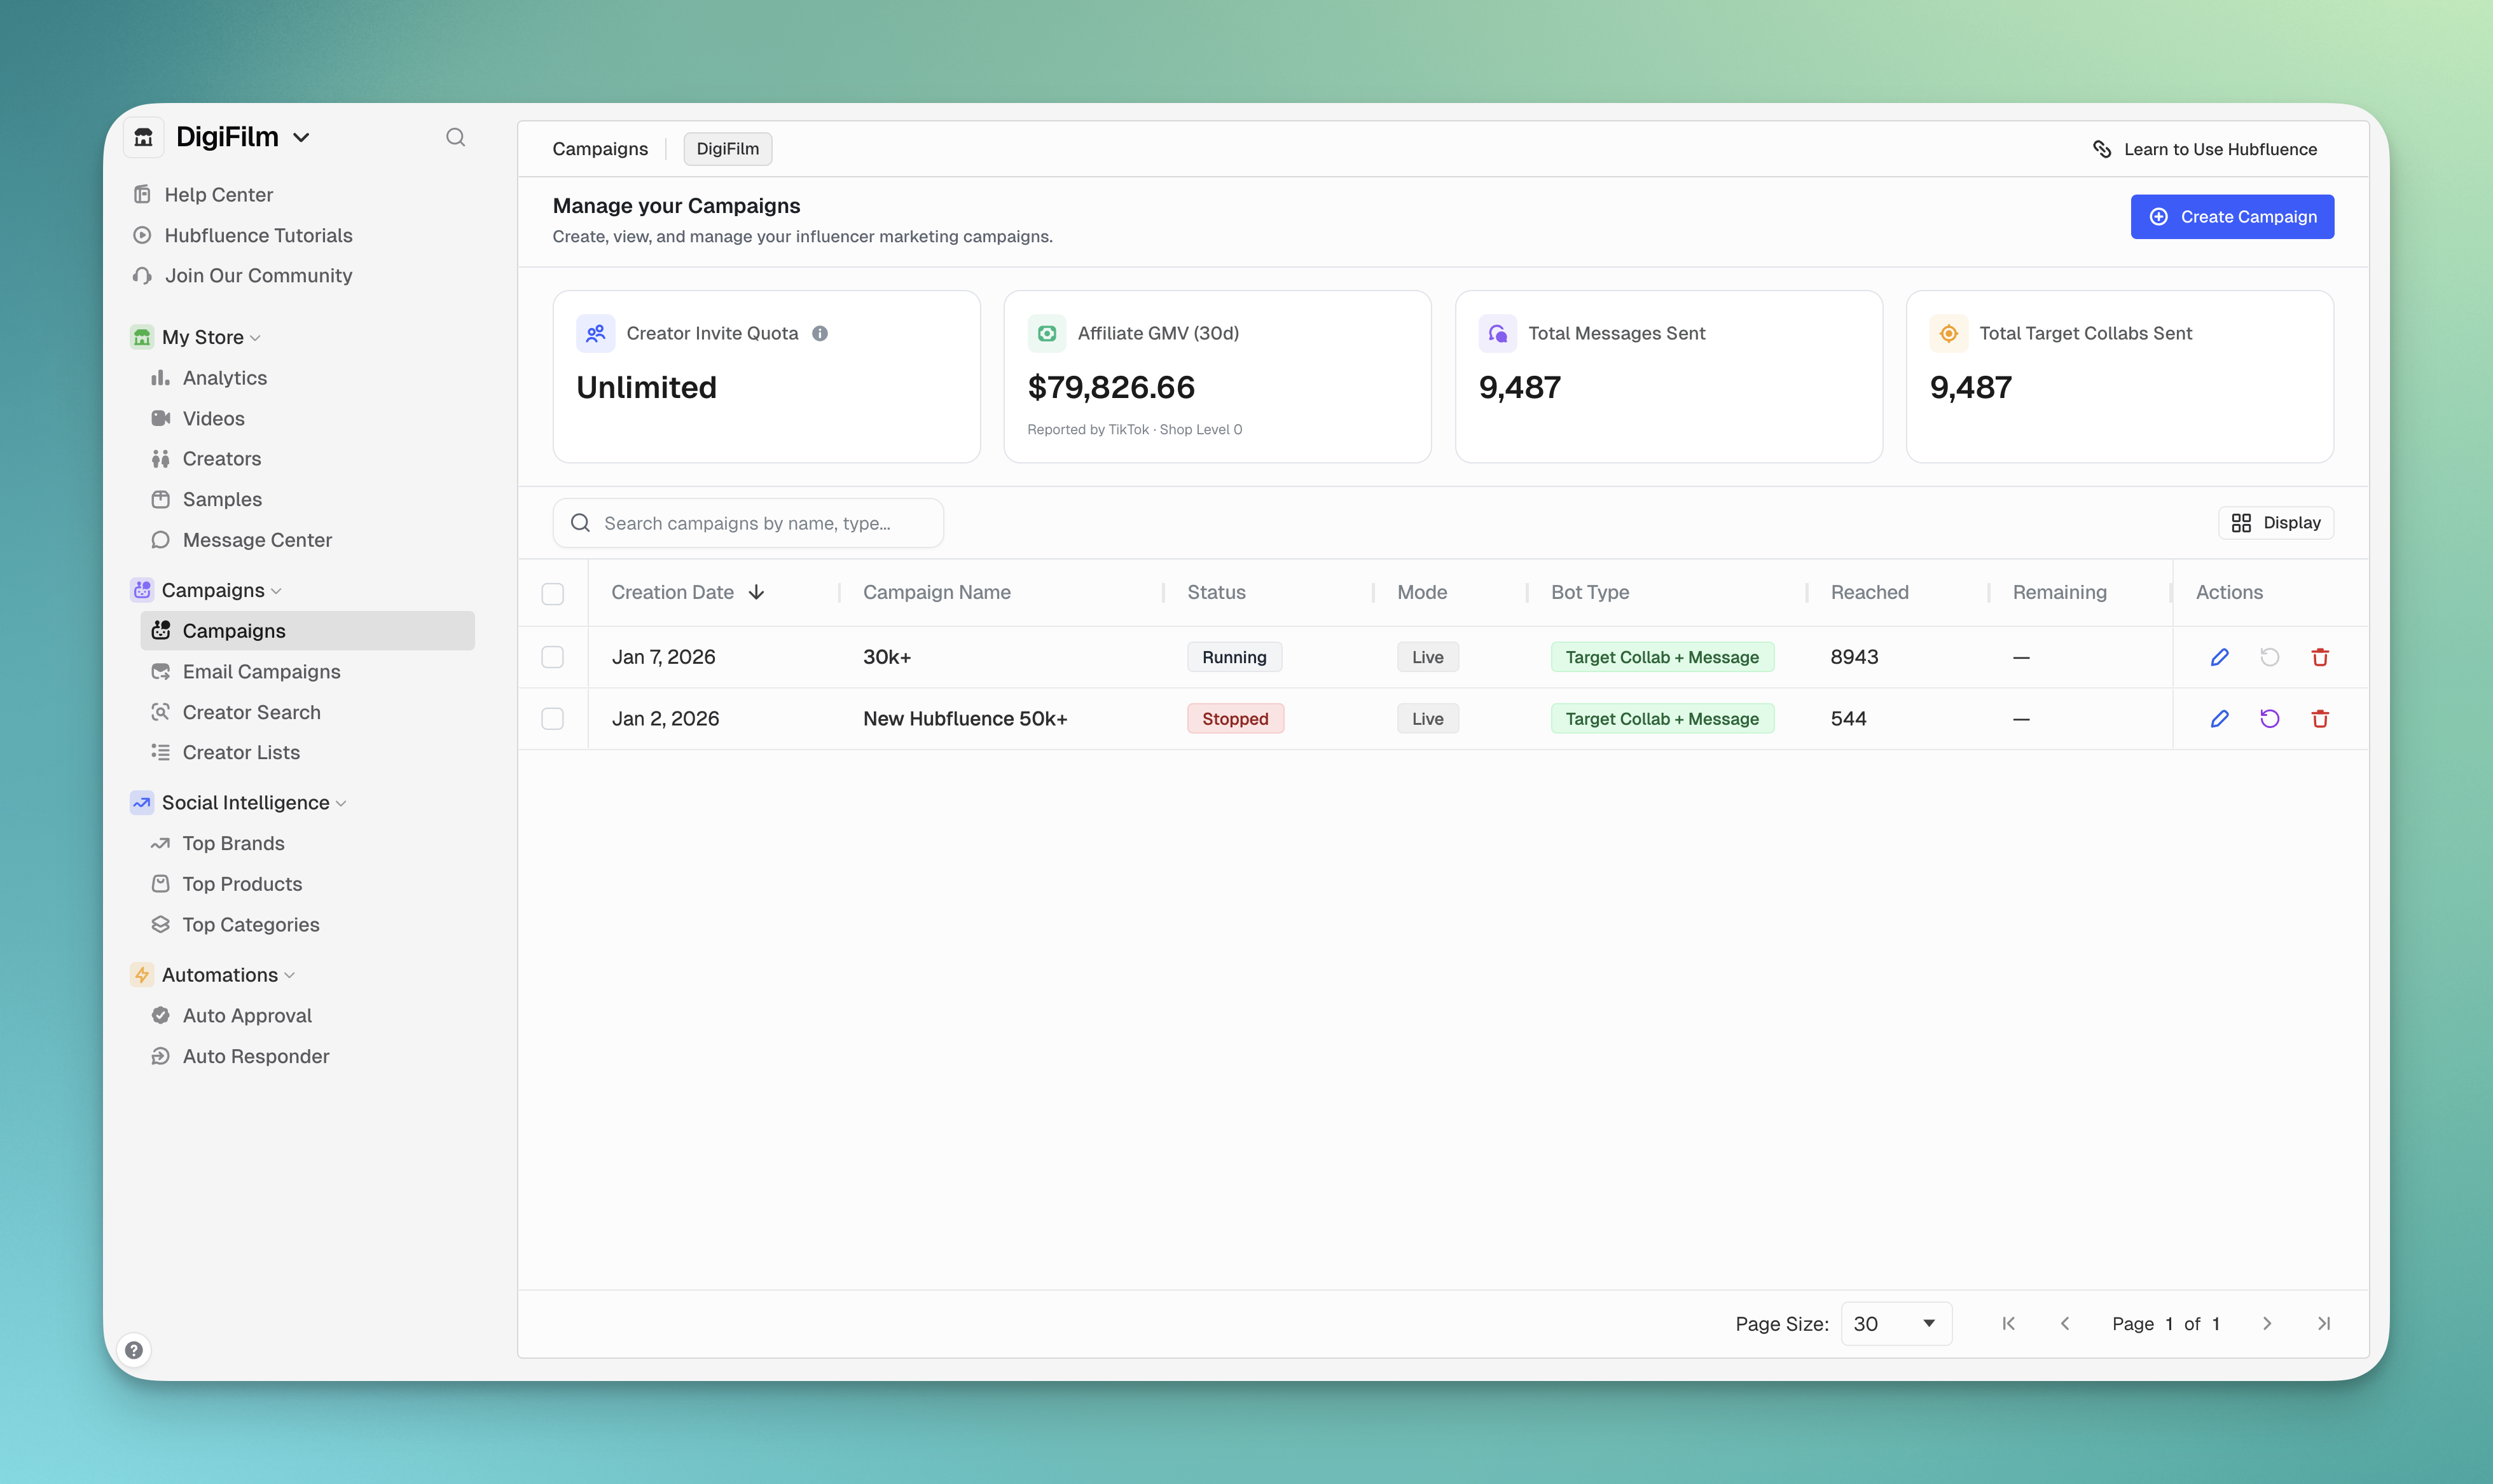
Task: Open Learn to Use Hubfluence
Action: coord(2204,148)
